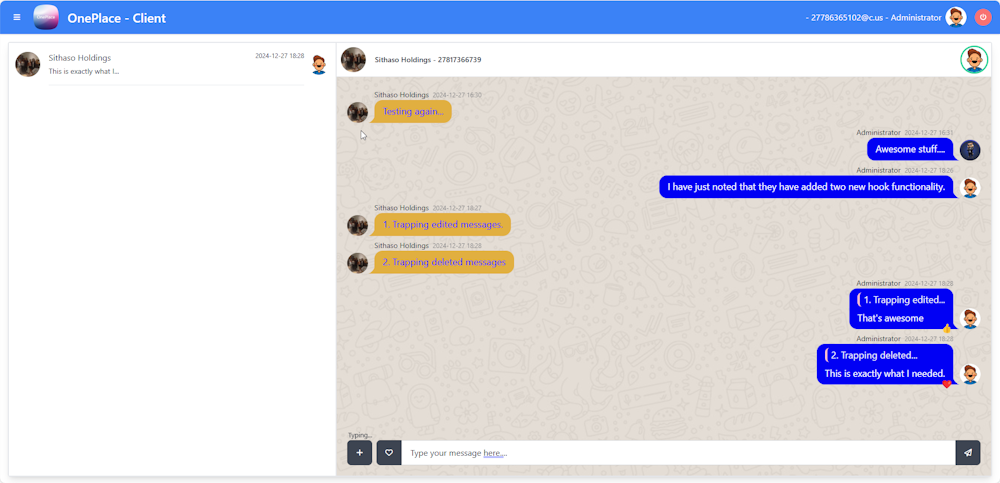Click 'This is exactly what I needed.' message
Screen dimensions: 1000x483
pyautogui.click(x=885, y=373)
